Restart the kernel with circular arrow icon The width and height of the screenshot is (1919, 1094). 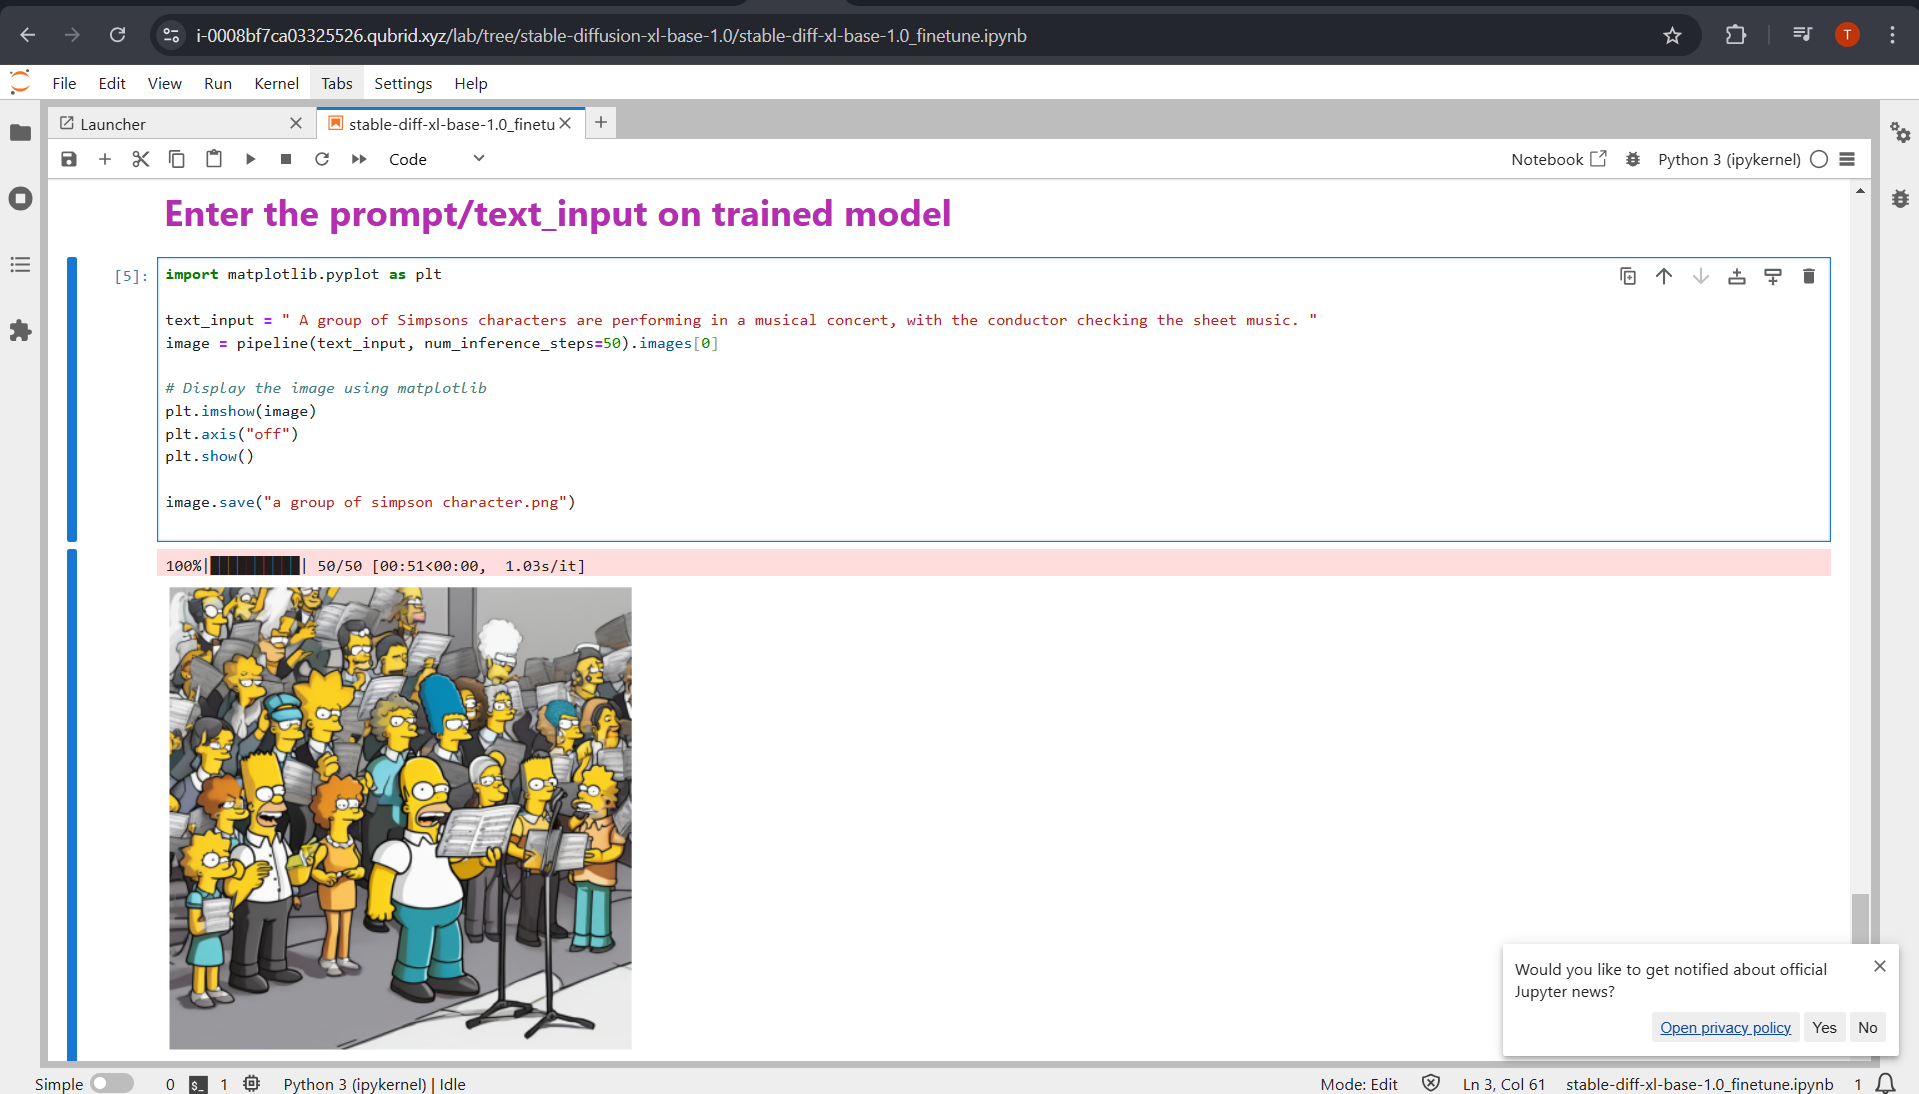pos(322,159)
